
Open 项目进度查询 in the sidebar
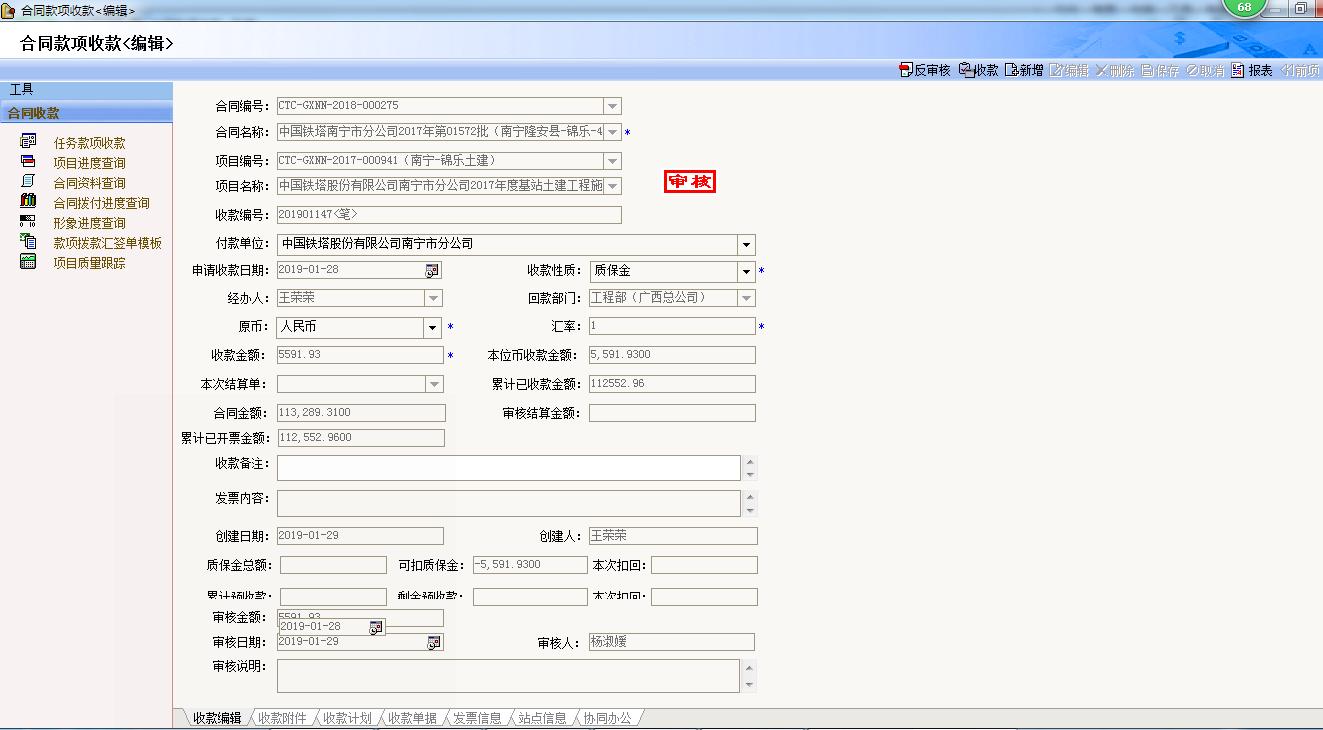point(89,163)
